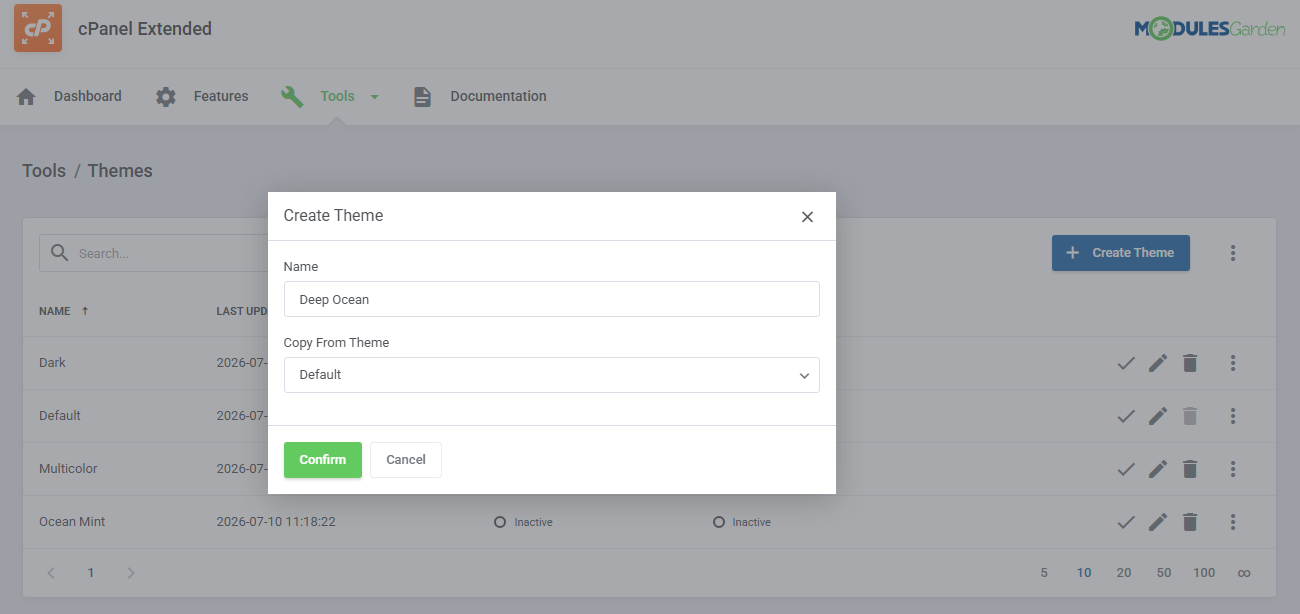Click the 2026-07-10 11:18:22 timestamp
The width and height of the screenshot is (1300, 614).
(x=276, y=522)
